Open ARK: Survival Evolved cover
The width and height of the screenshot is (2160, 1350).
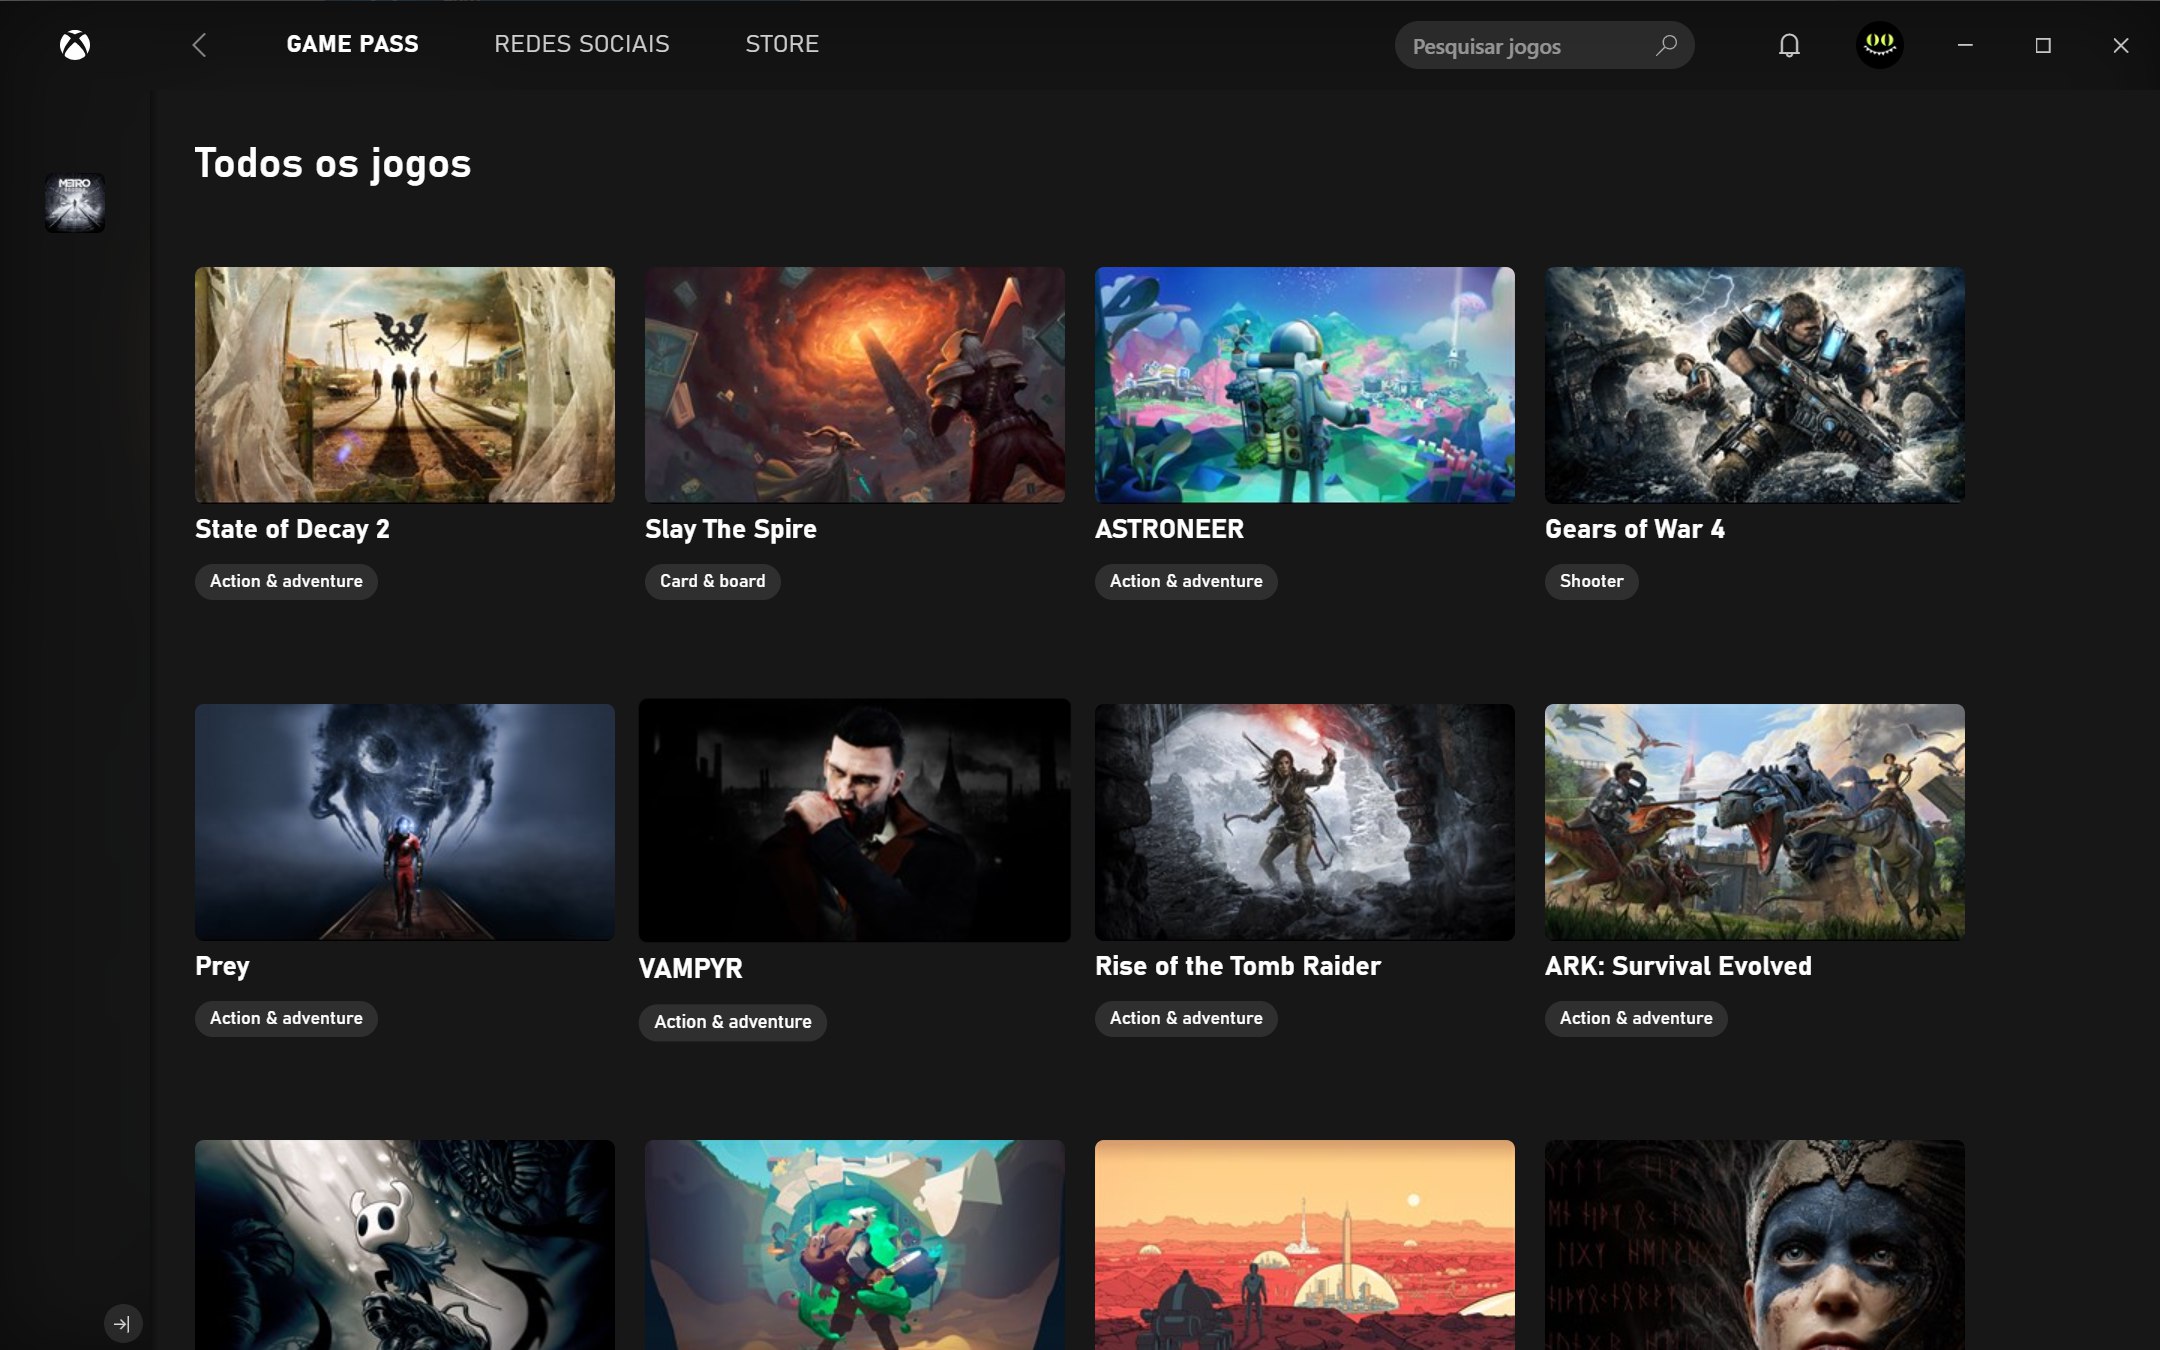(1755, 821)
